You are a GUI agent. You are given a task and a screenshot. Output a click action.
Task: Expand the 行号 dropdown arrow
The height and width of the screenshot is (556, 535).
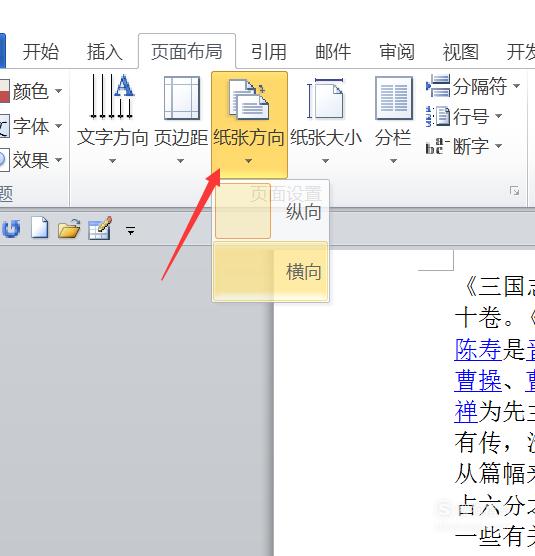(x=498, y=116)
